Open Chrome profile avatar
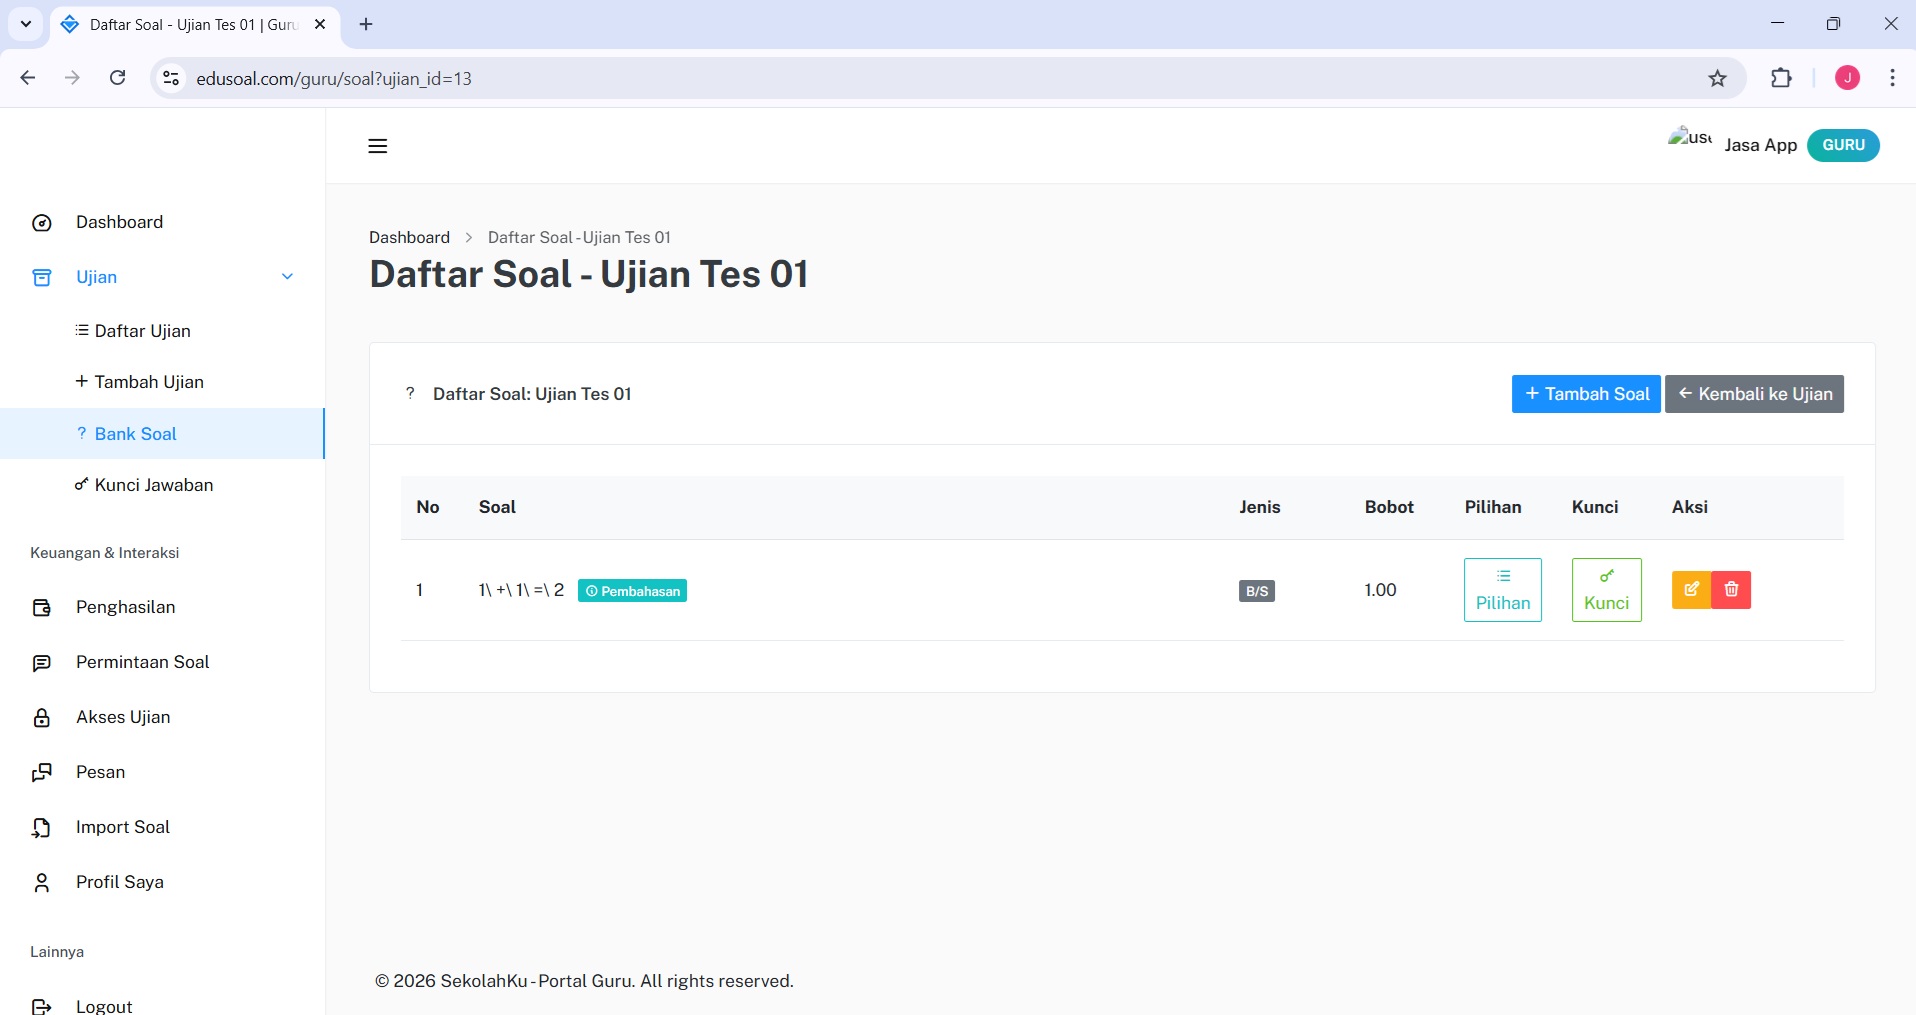 click(x=1847, y=78)
